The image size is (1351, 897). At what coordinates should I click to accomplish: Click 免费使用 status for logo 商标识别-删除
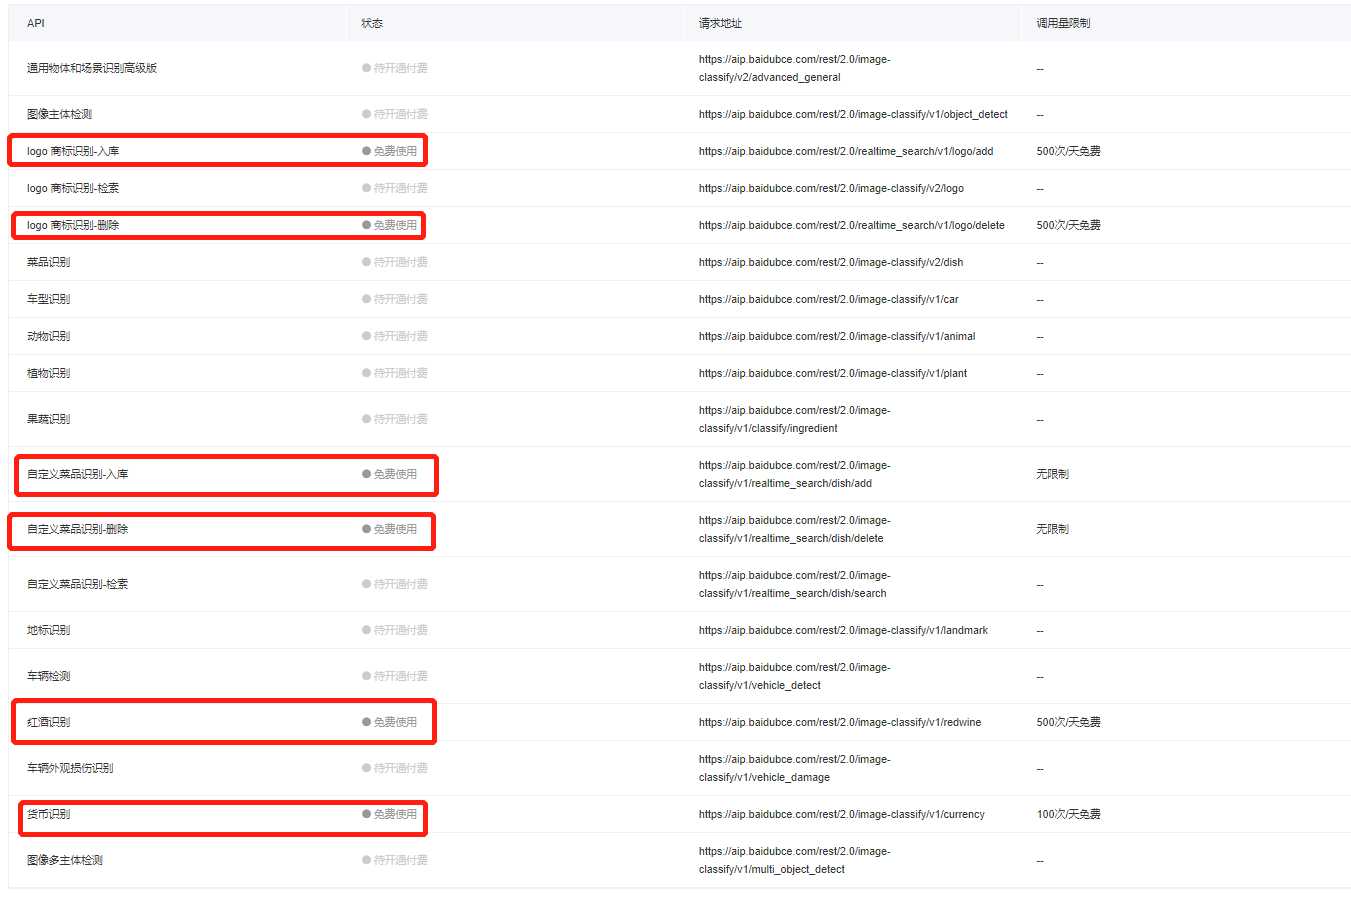[390, 225]
